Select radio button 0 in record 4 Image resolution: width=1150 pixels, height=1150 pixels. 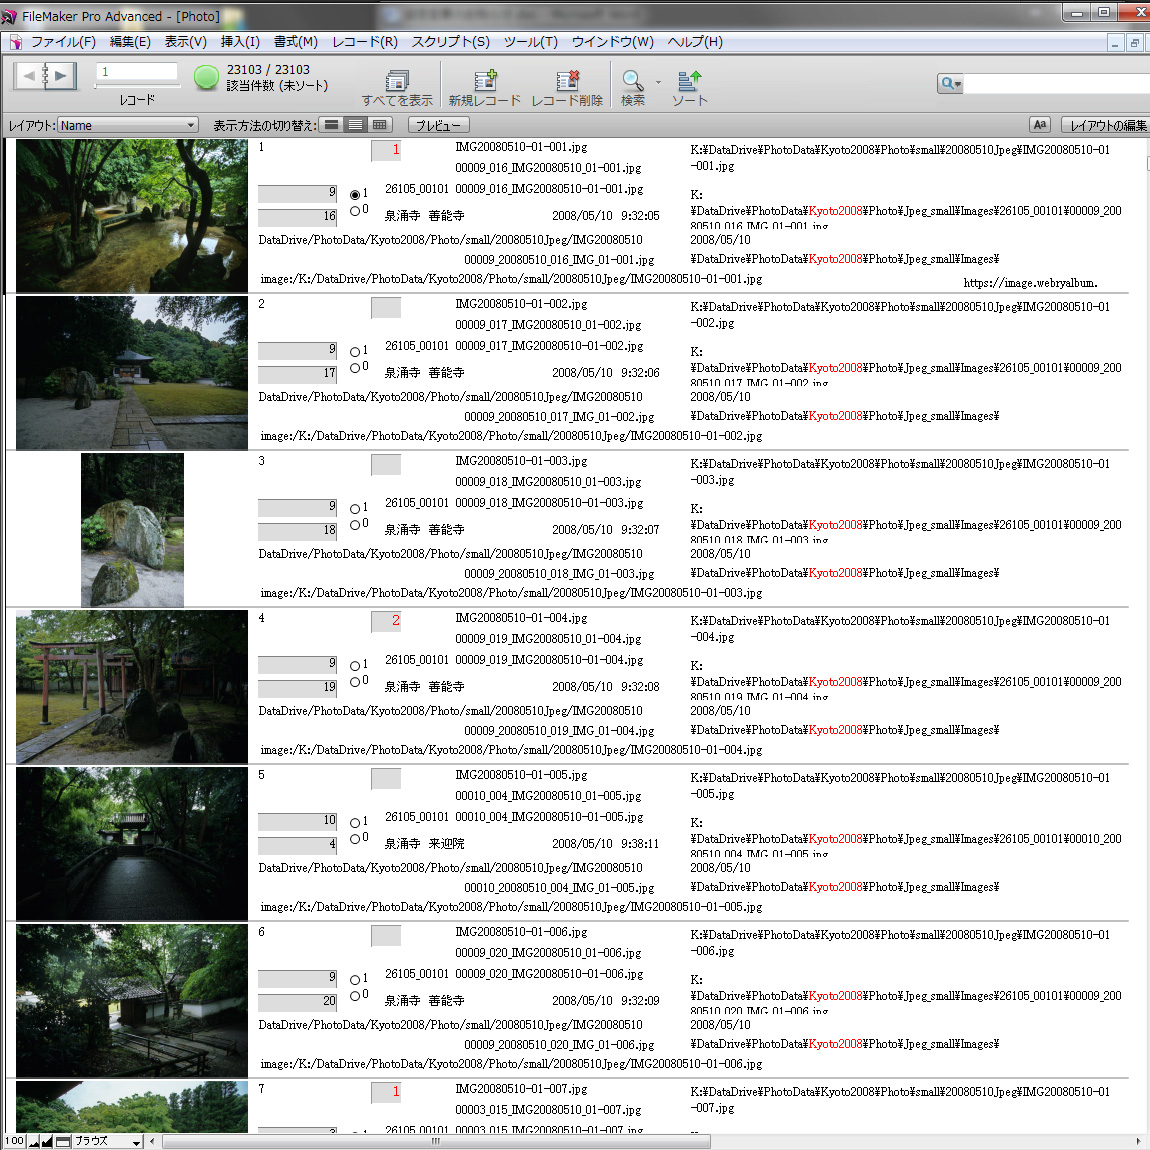coord(355,681)
